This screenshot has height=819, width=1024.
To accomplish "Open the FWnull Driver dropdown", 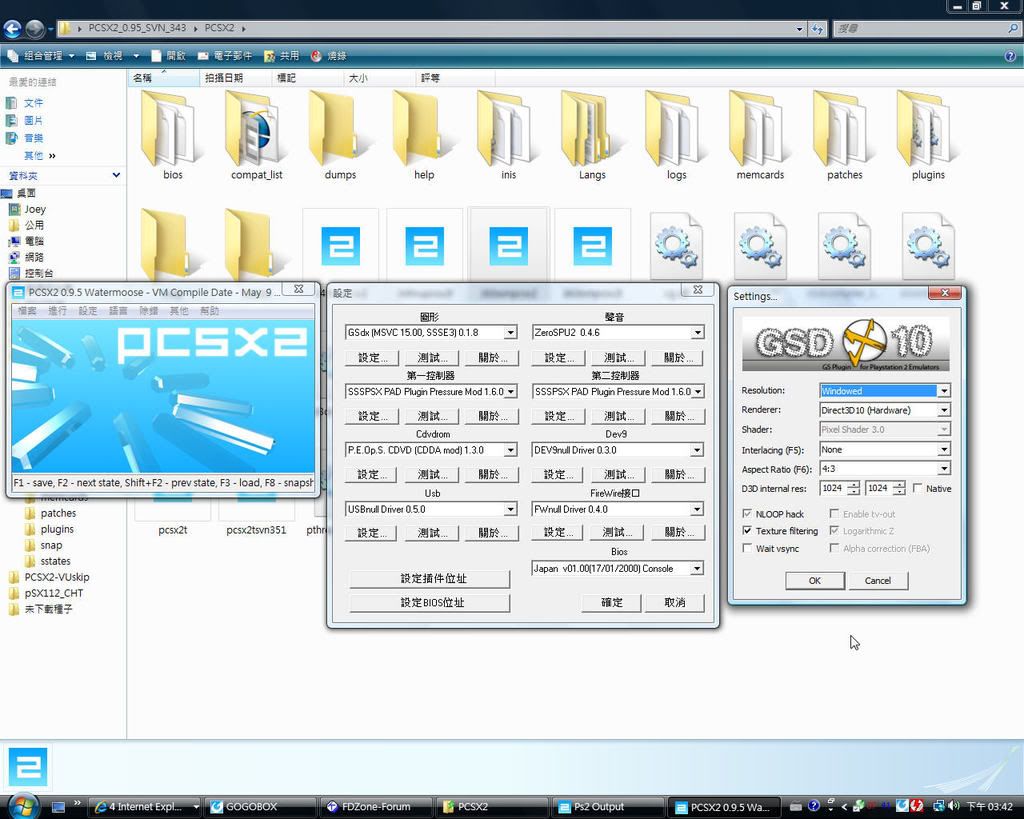I will click(618, 509).
